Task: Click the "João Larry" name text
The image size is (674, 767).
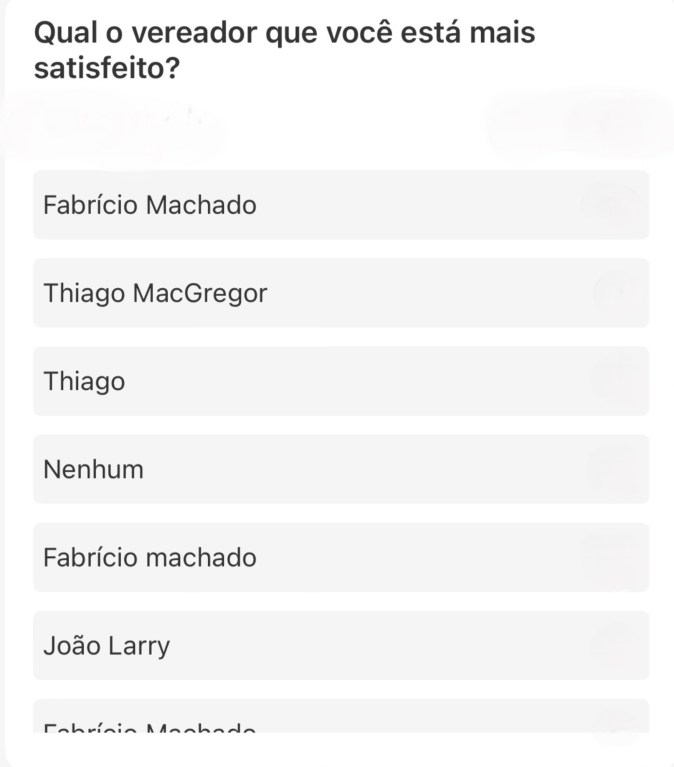Action: tap(106, 645)
